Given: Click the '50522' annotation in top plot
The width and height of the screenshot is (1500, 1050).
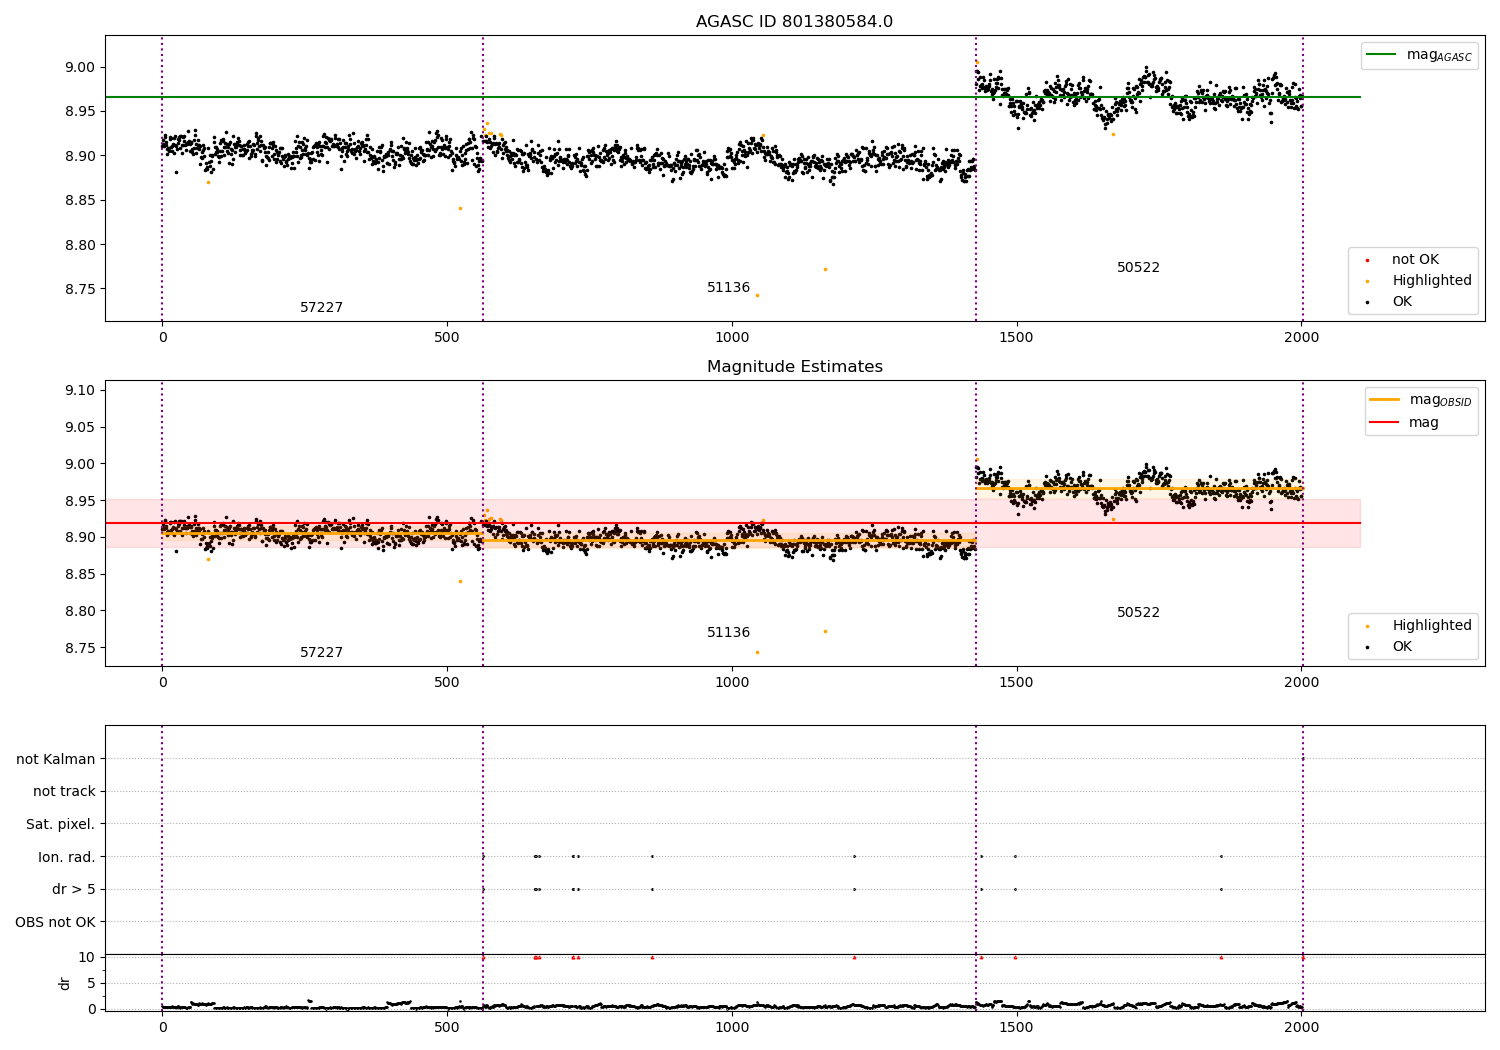Looking at the screenshot, I should [x=1138, y=268].
